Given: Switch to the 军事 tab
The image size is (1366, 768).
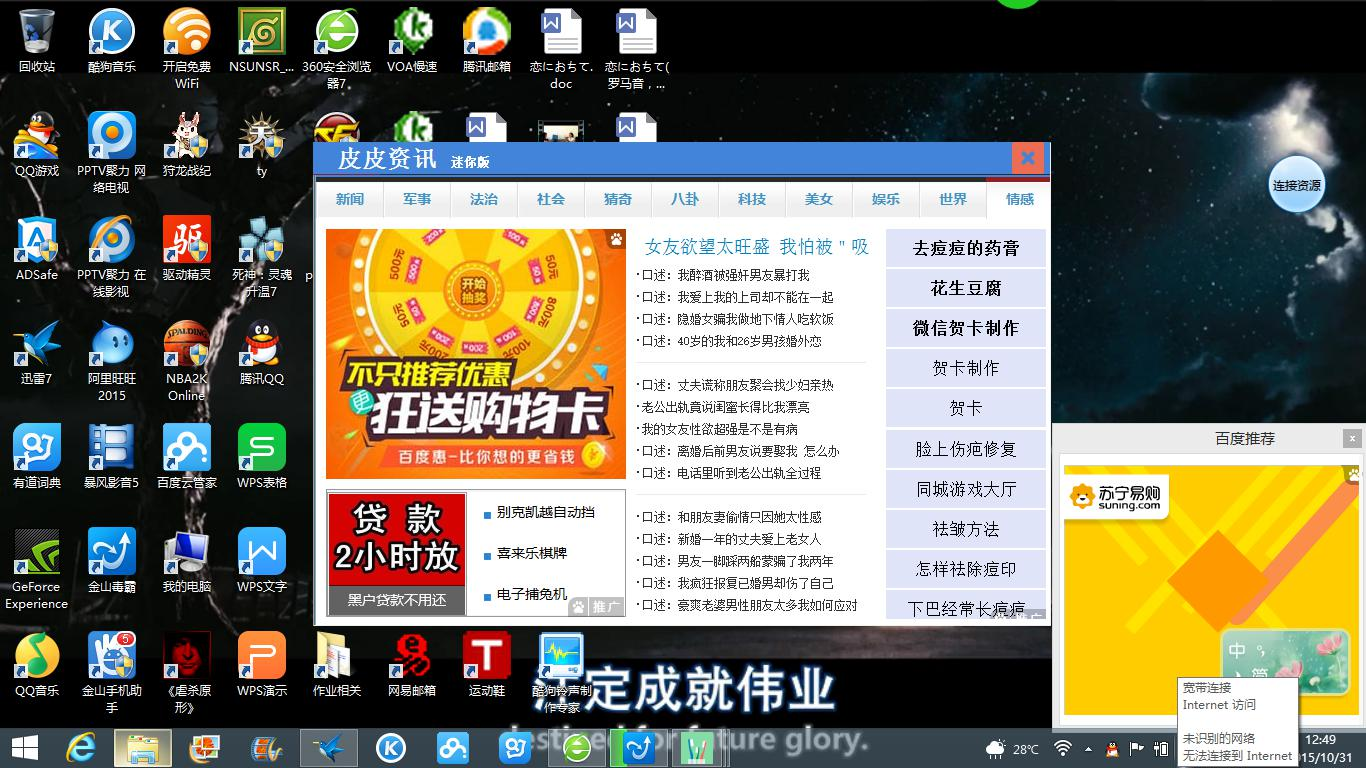Looking at the screenshot, I should coord(416,199).
